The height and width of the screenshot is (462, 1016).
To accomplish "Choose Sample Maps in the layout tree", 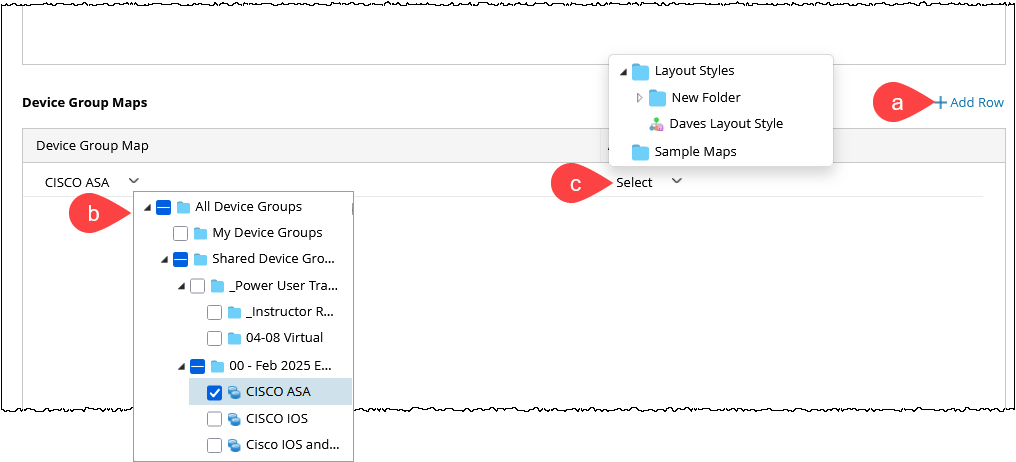I will tap(695, 152).
